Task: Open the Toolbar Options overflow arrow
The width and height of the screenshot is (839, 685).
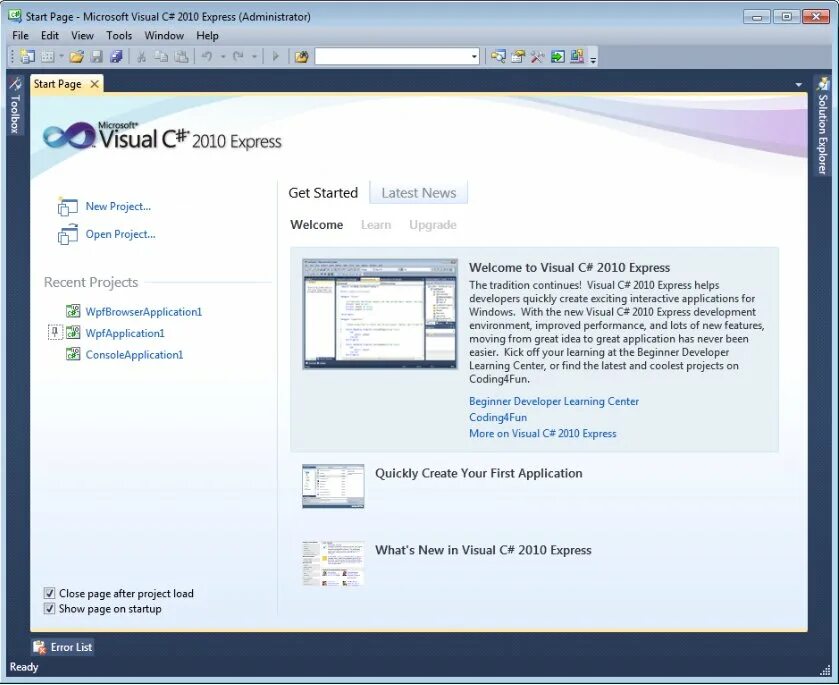Action: [593, 58]
